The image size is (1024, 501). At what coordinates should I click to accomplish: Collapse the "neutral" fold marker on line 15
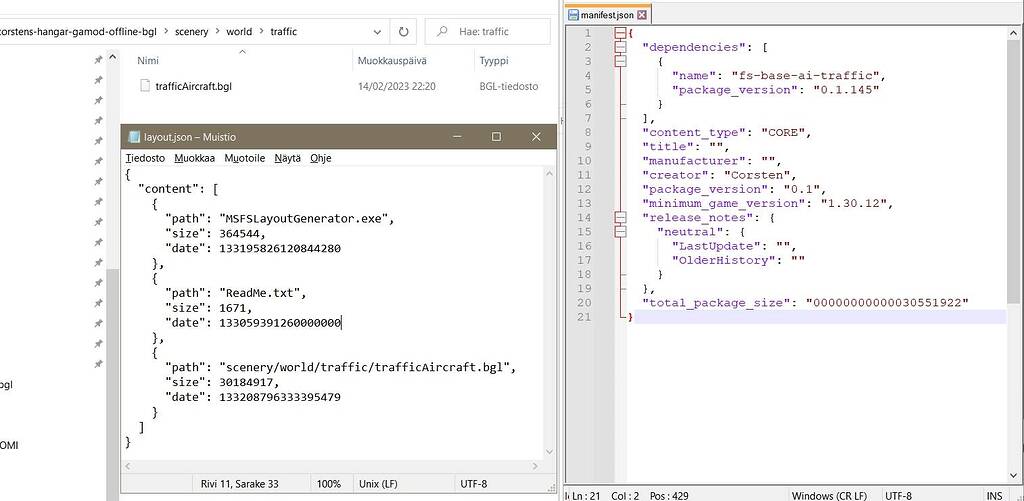[620, 231]
